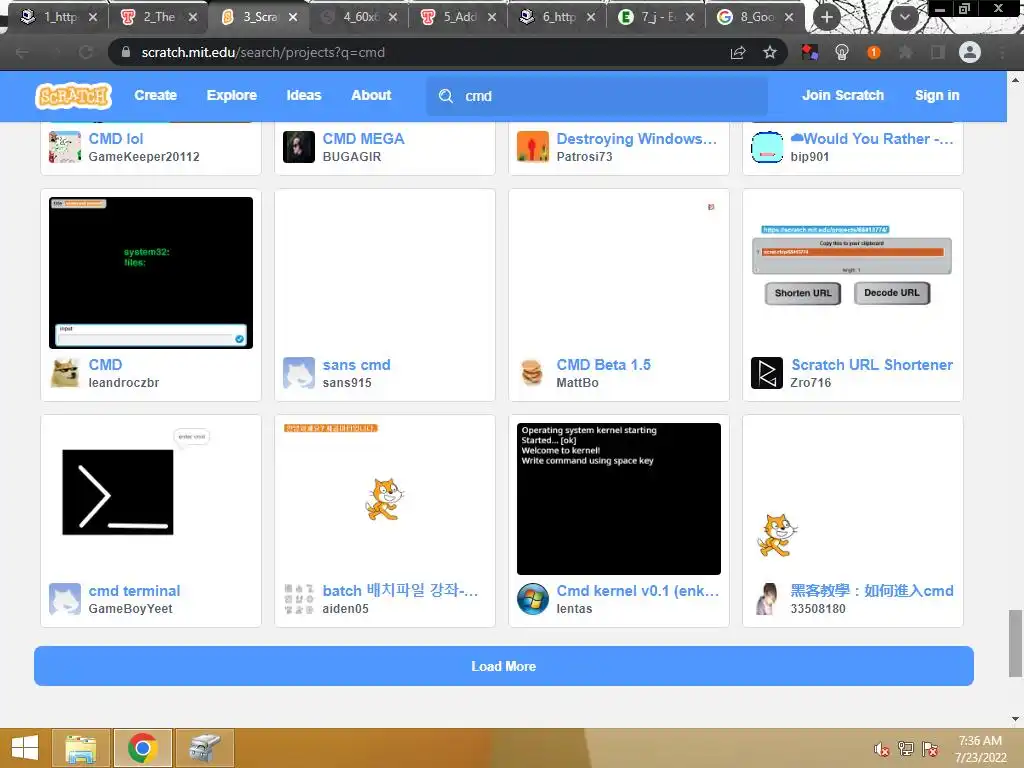Image resolution: width=1024 pixels, height=768 pixels.
Task: Open aiden05 user avatar
Action: tap(298, 598)
